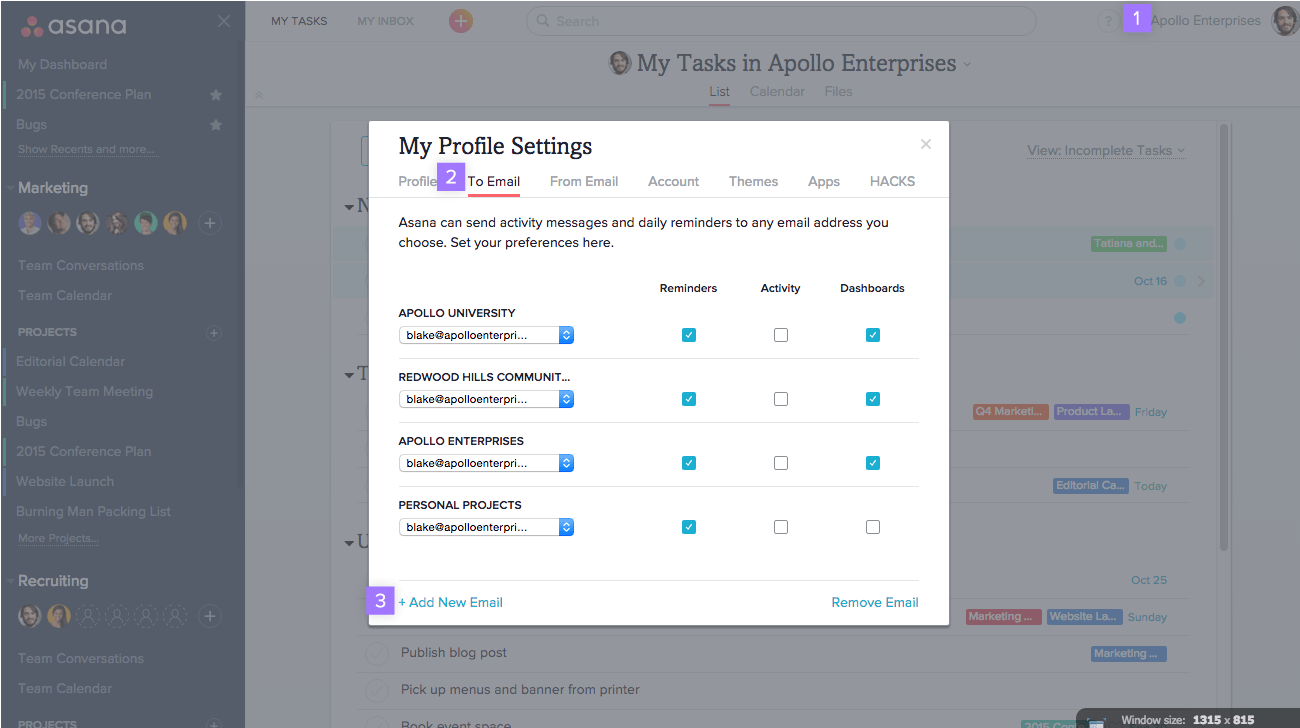Open the View: Incomplete Tasks selector
Image resolution: width=1300 pixels, height=728 pixels.
point(1106,150)
